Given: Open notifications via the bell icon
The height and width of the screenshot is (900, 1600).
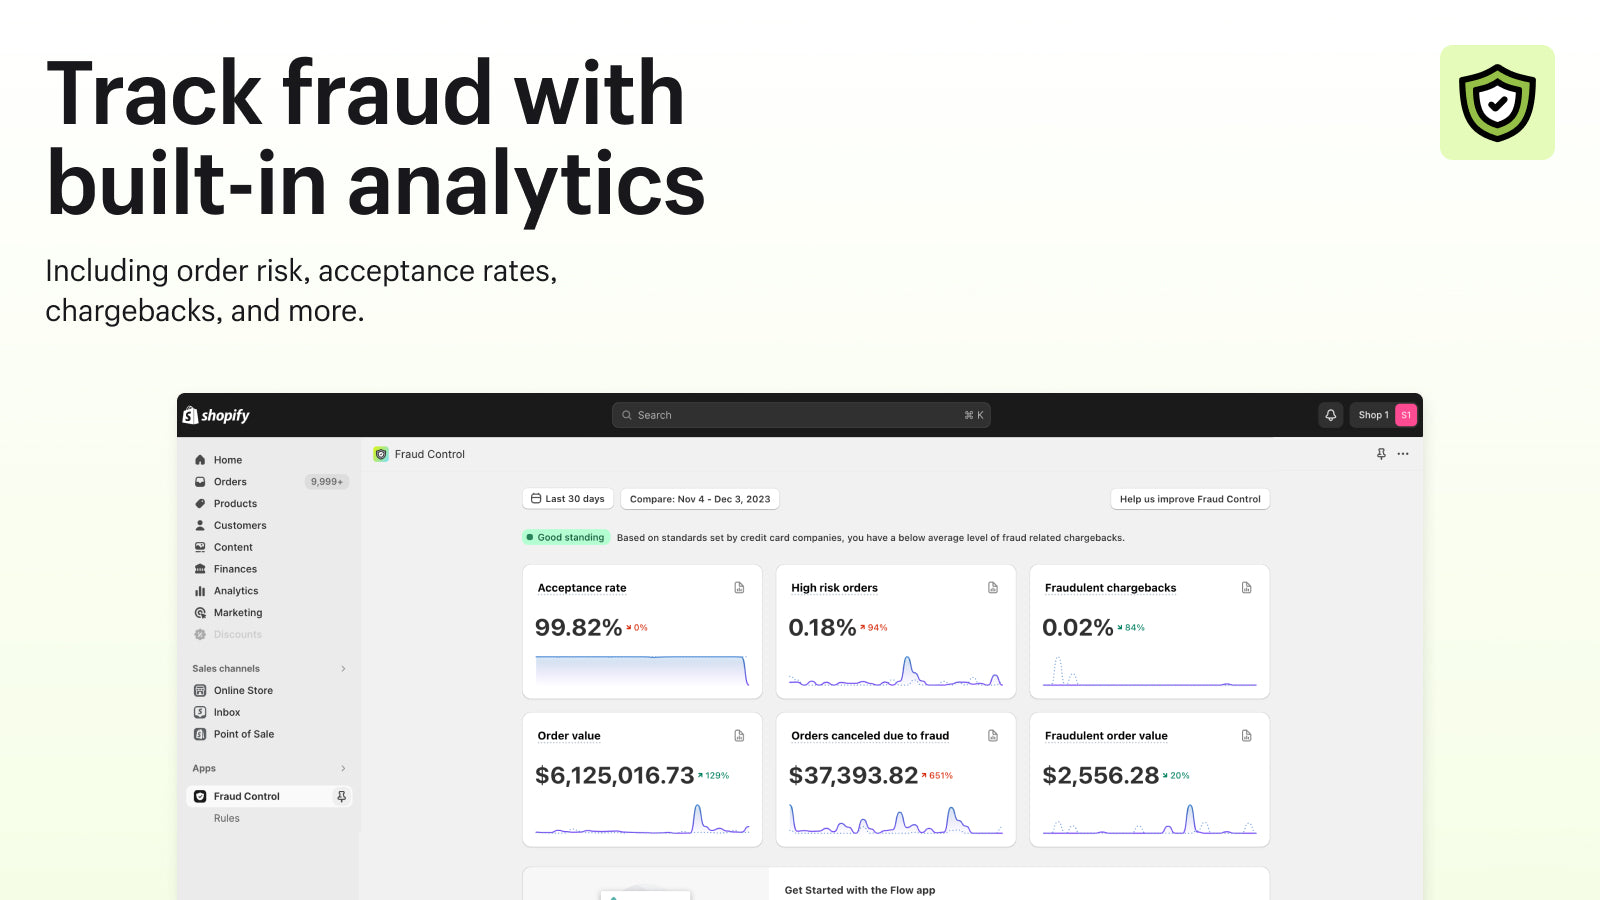Looking at the screenshot, I should click(x=1330, y=414).
